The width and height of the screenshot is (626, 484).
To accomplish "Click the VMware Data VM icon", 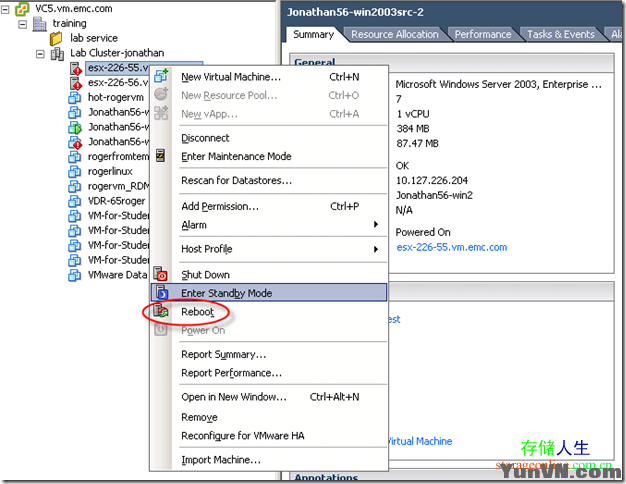I will (x=75, y=275).
